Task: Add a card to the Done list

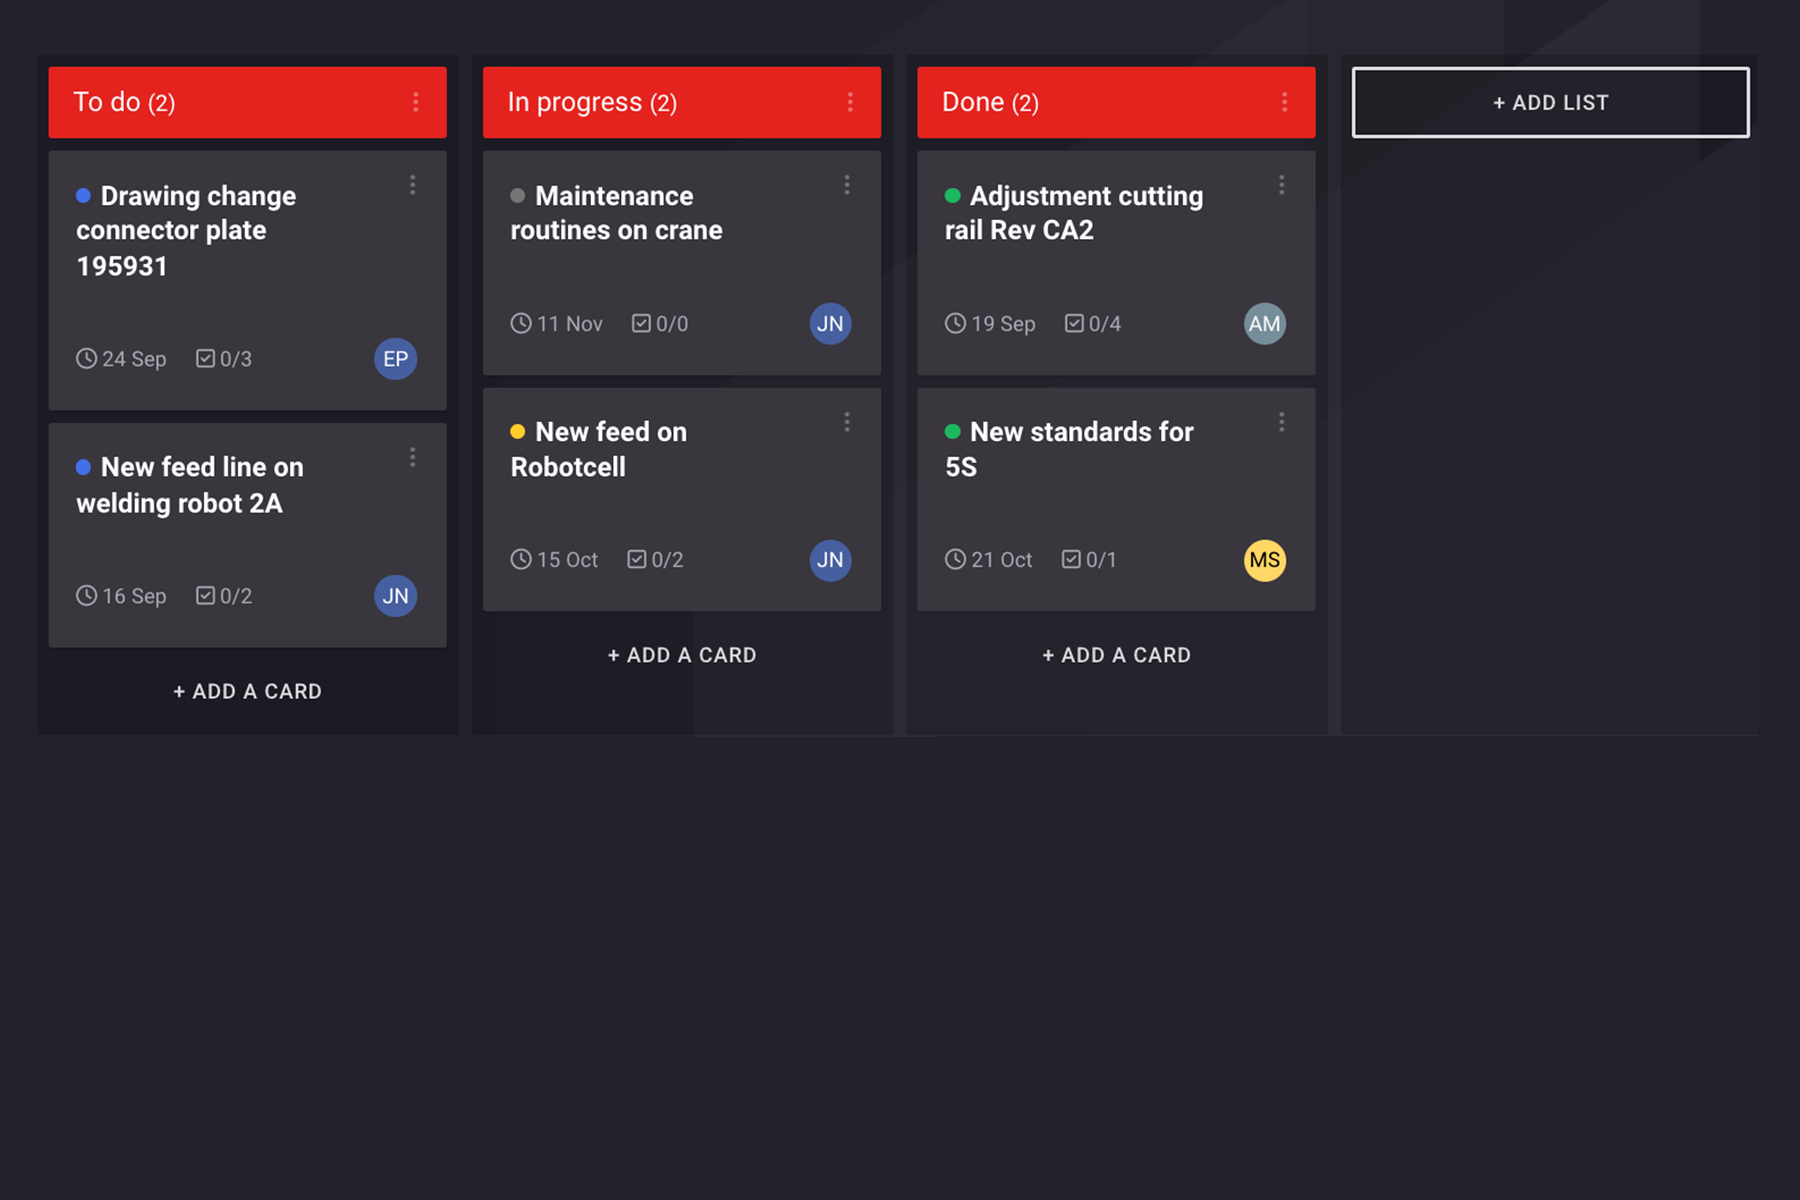Action: tap(1117, 655)
